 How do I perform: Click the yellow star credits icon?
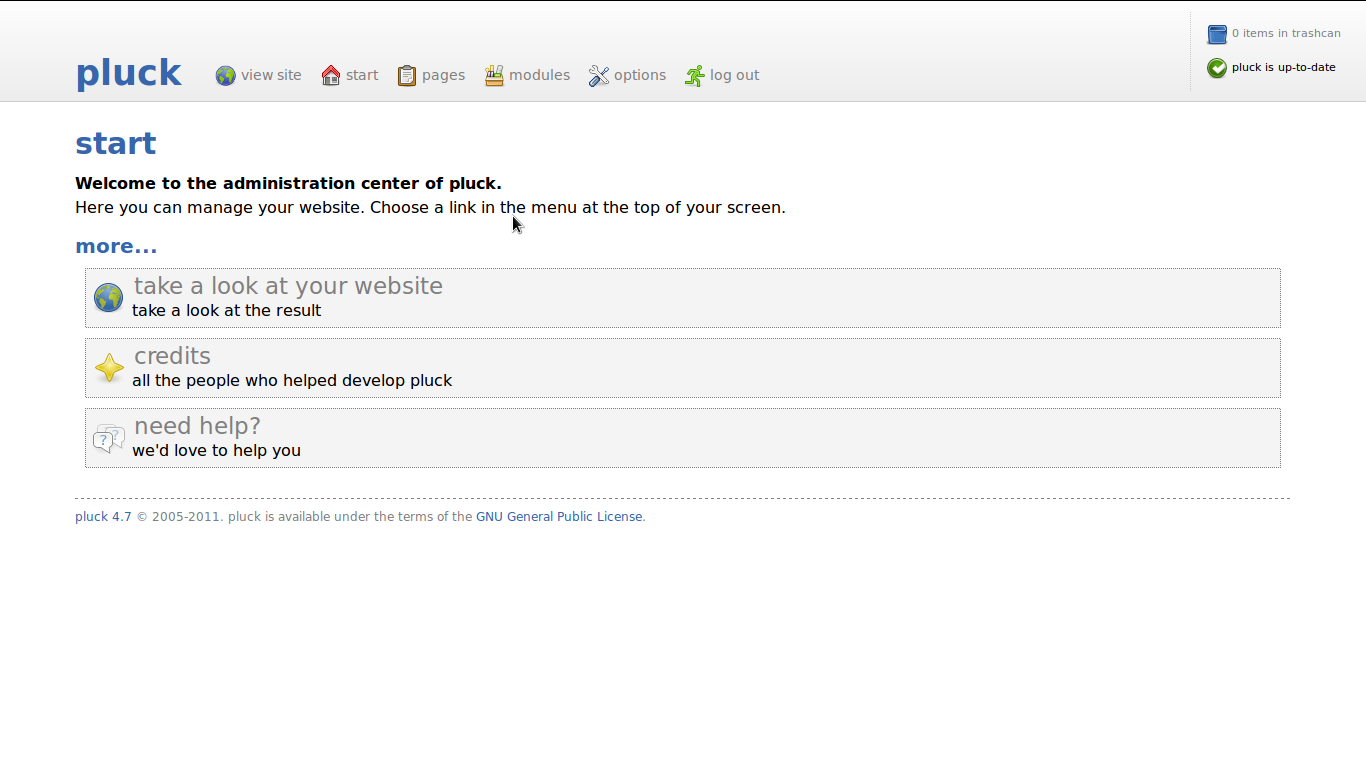[109, 368]
